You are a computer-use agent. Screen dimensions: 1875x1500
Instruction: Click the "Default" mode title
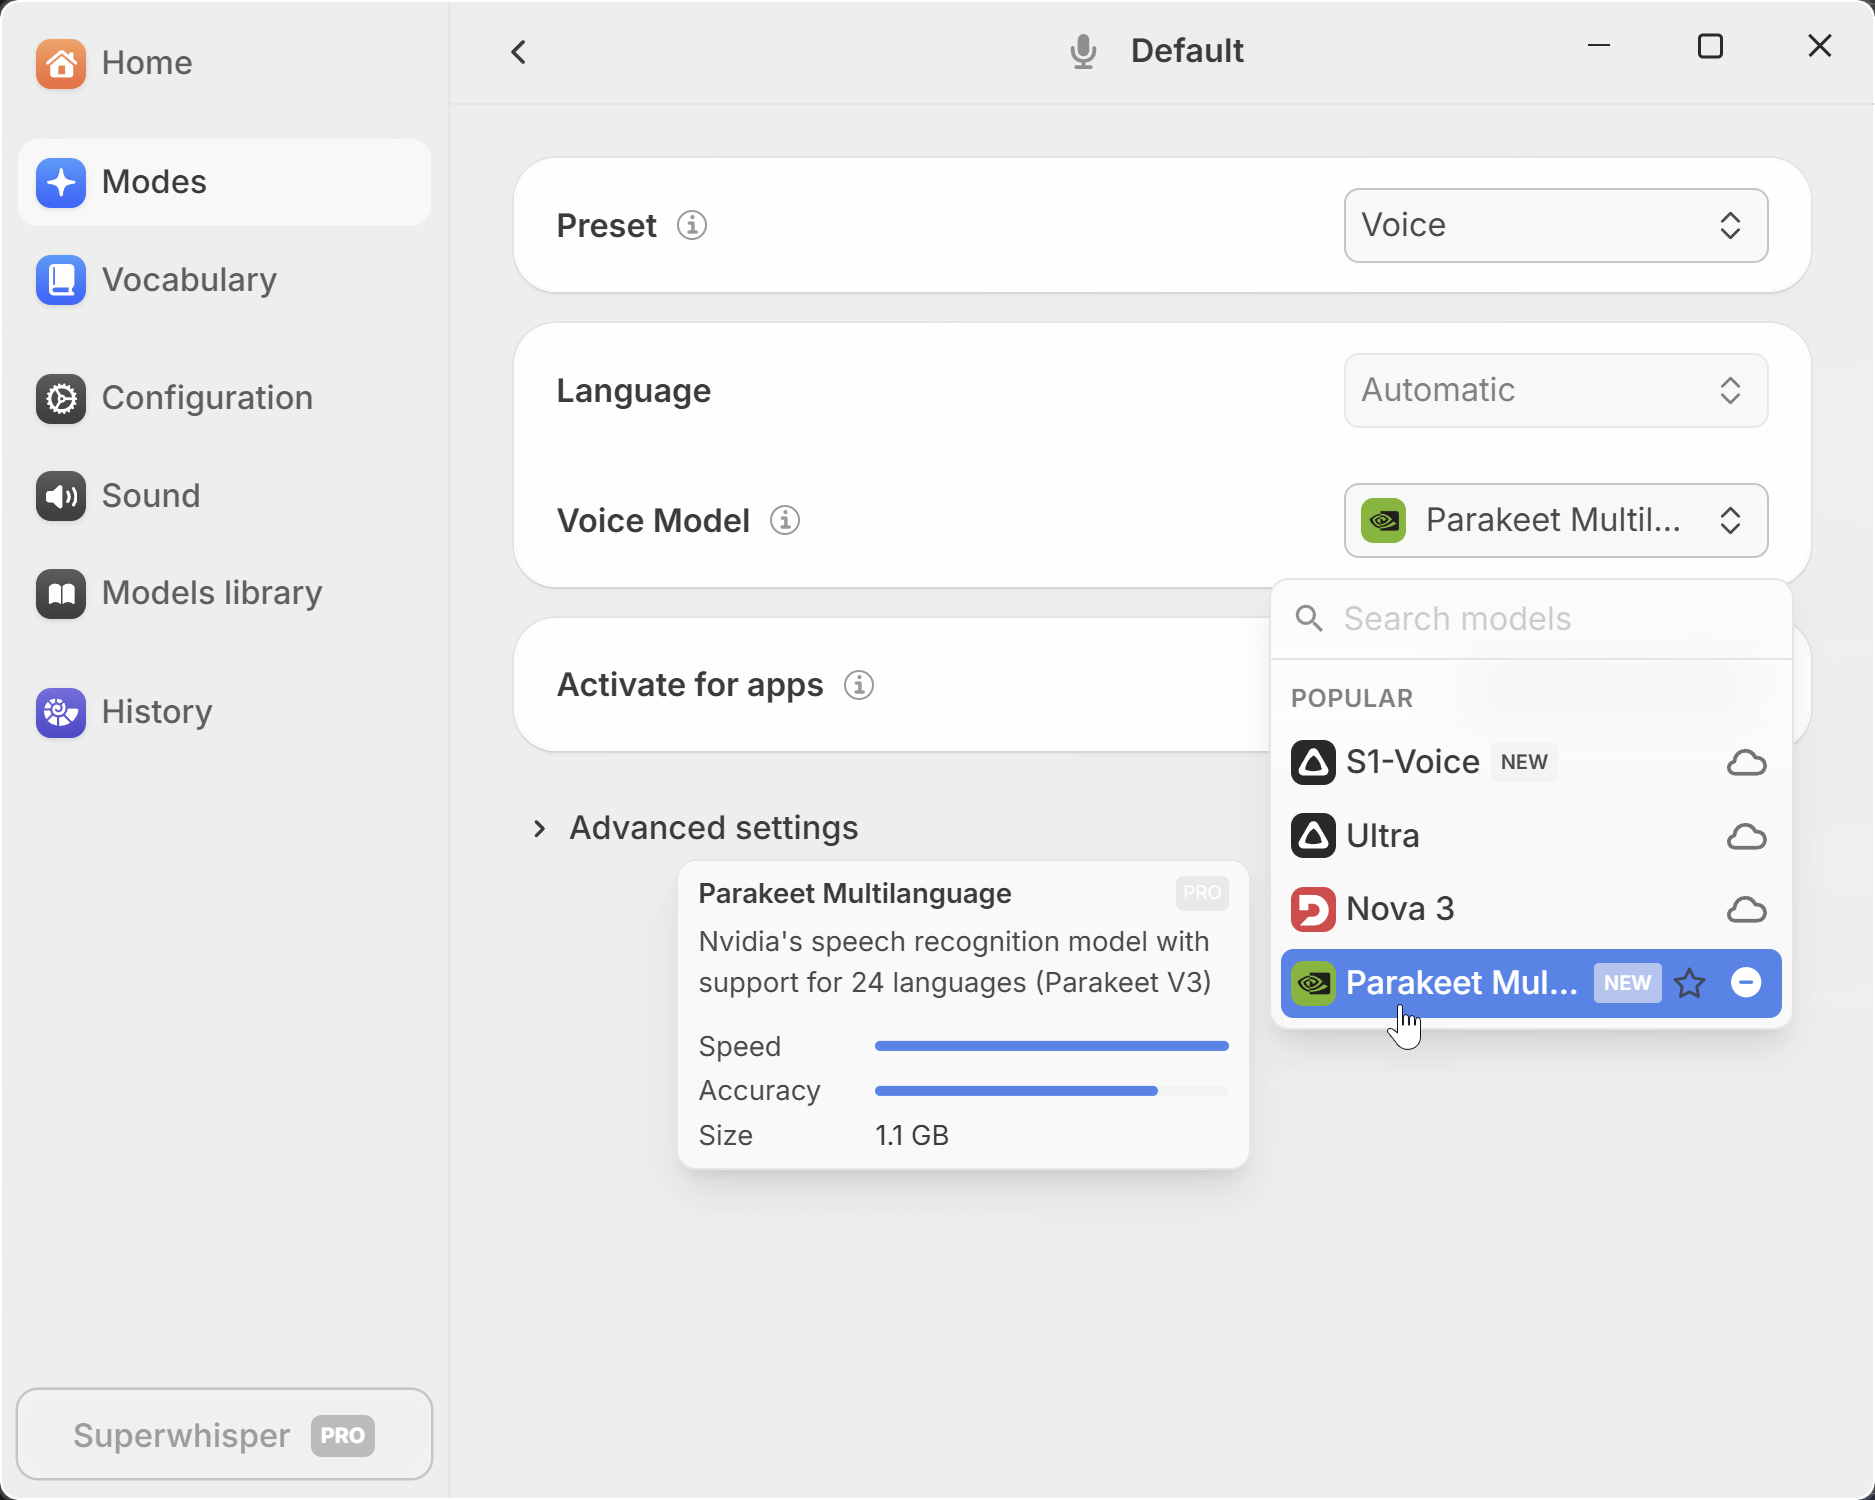click(1187, 51)
